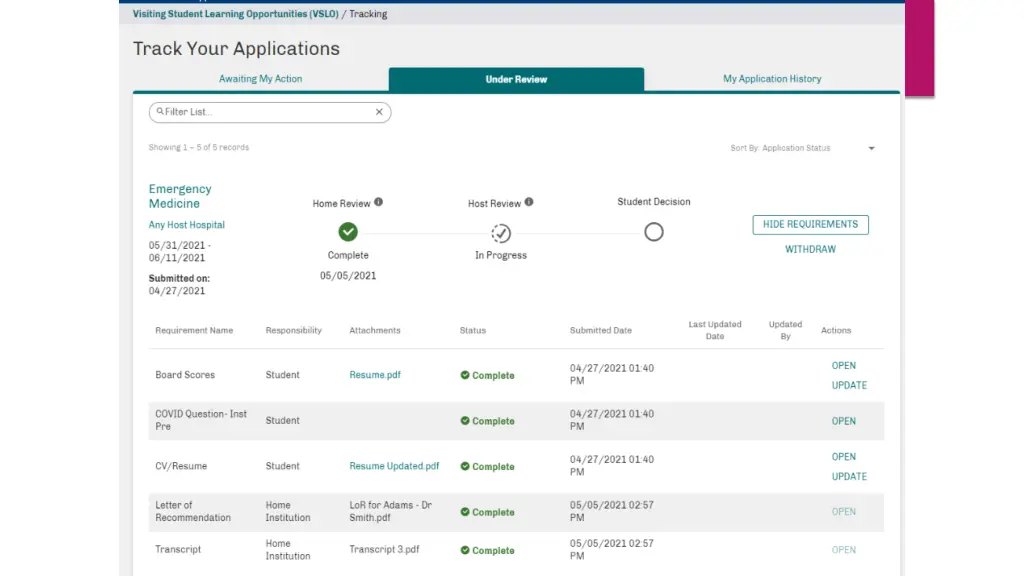Click the Requirement Name column header

point(194,330)
